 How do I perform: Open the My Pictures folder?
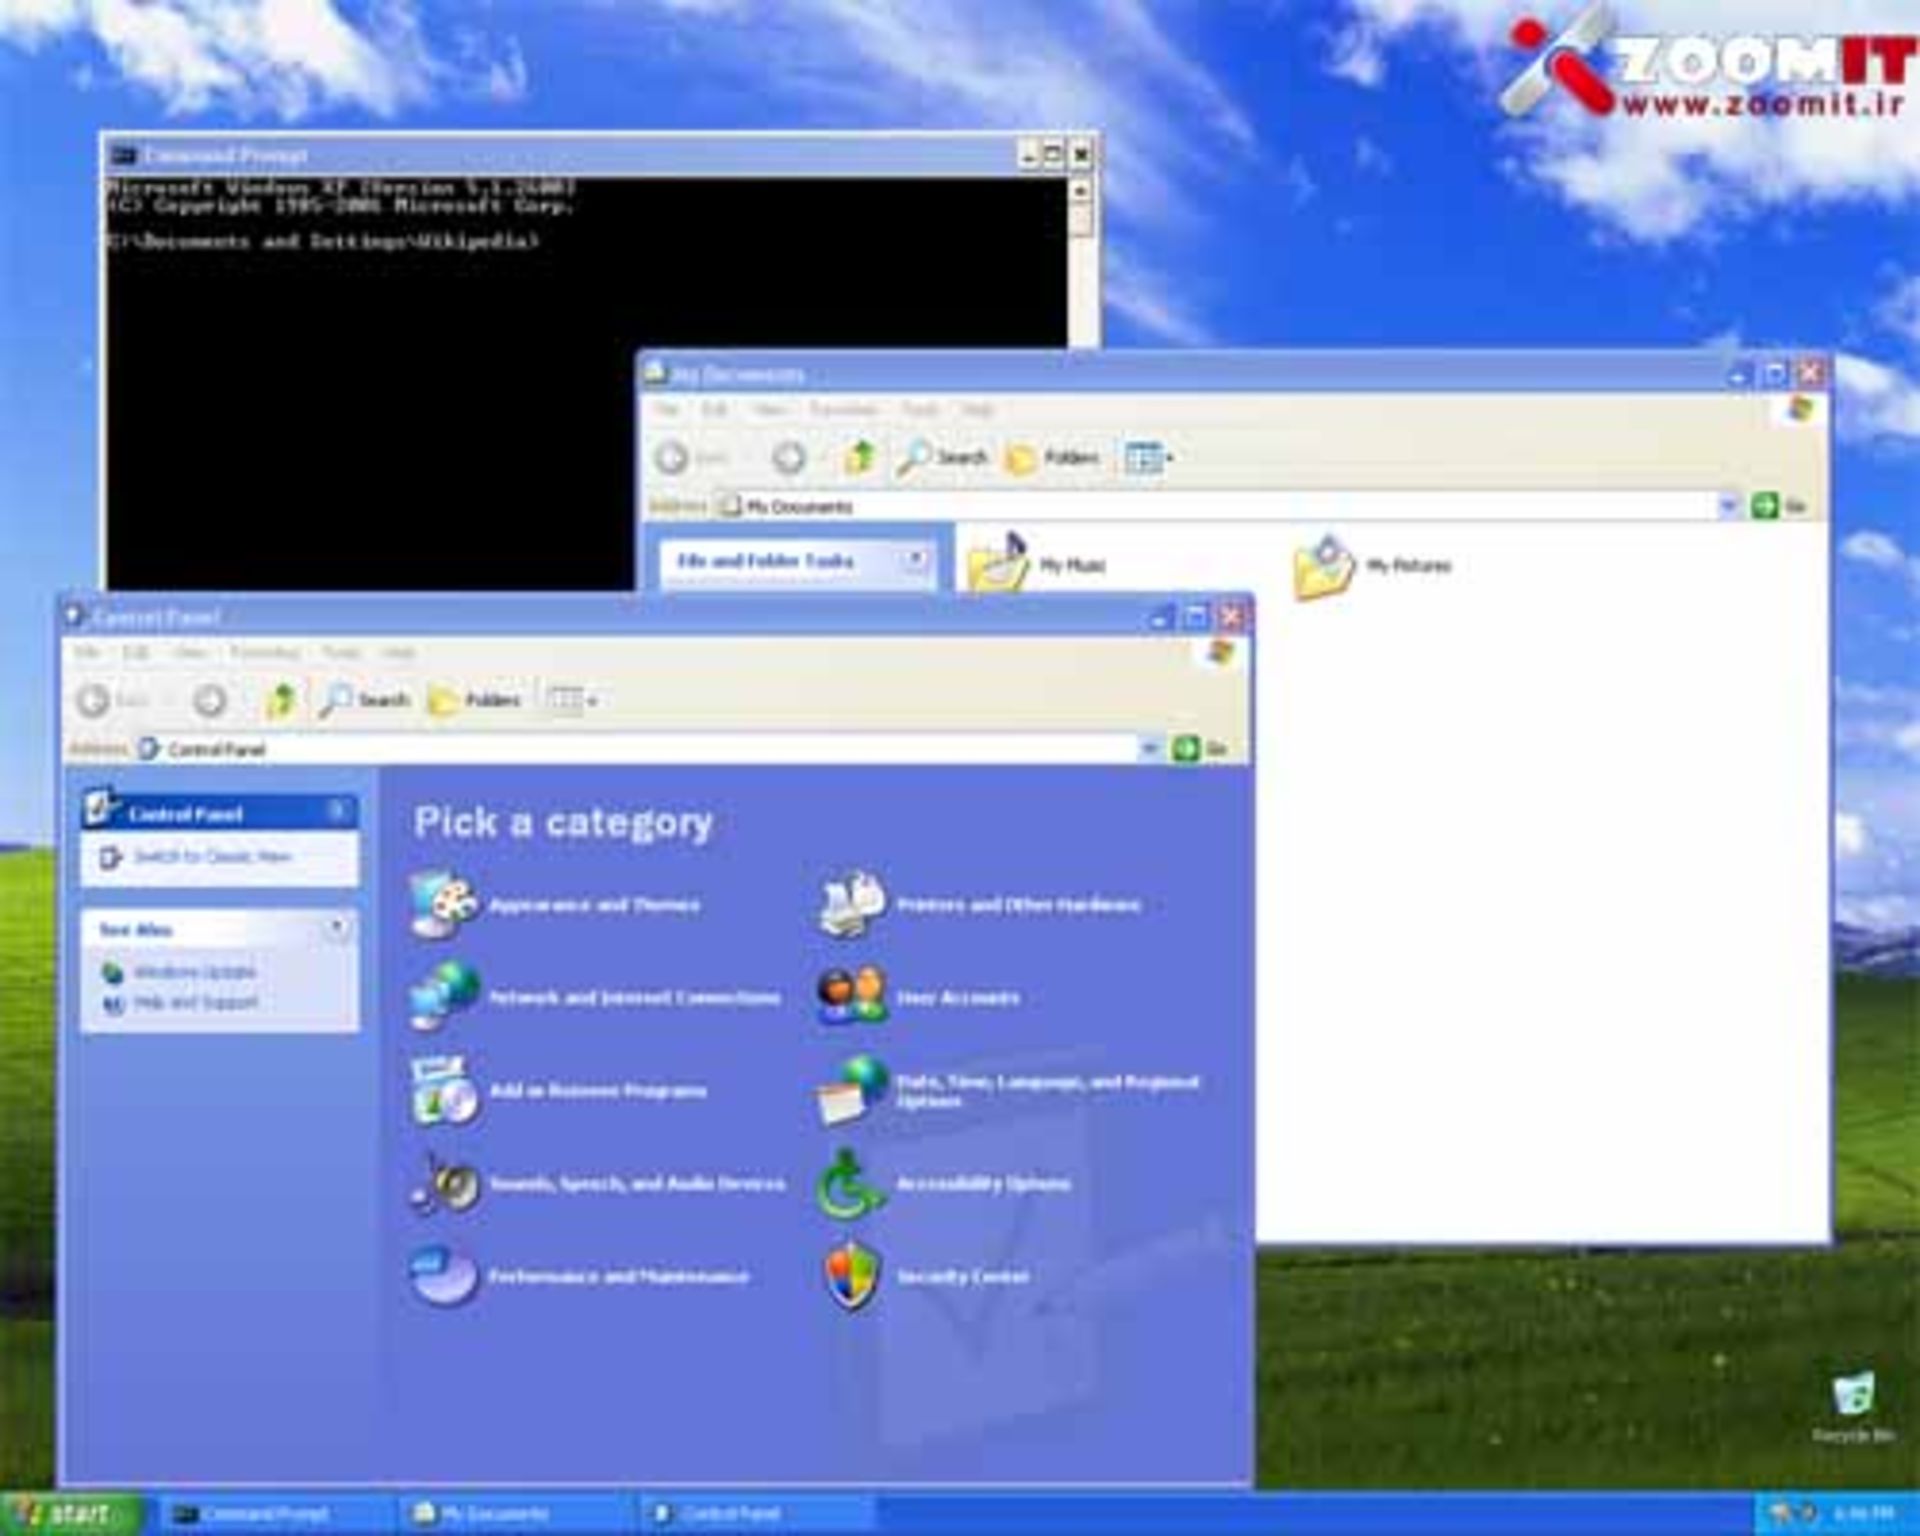(1371, 565)
